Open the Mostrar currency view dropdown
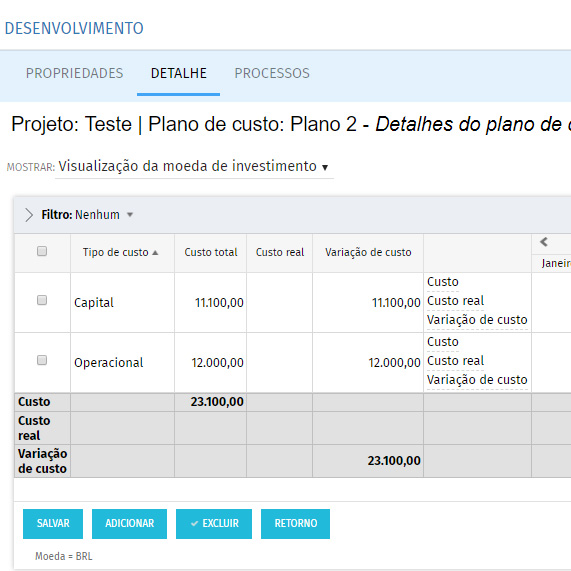571x571 pixels. coord(194,166)
